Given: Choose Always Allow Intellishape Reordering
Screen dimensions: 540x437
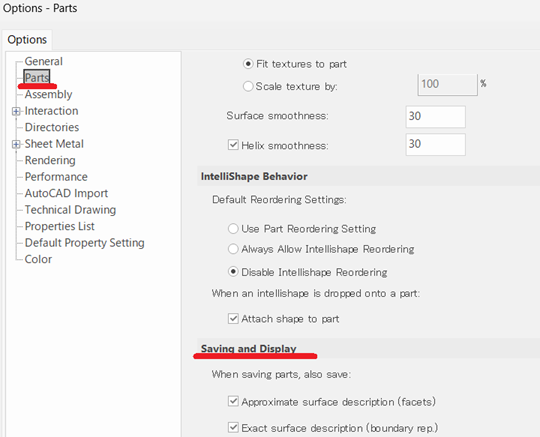Looking at the screenshot, I should 233,249.
